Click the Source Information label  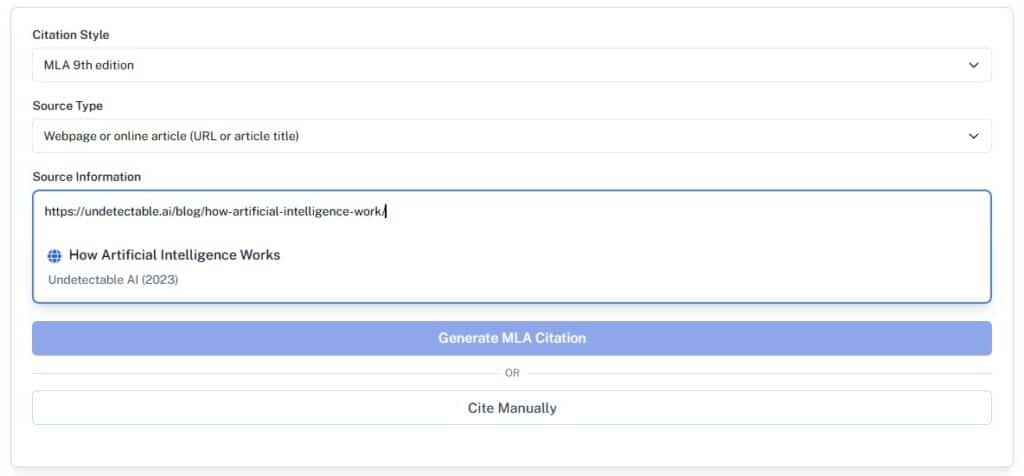(x=86, y=177)
